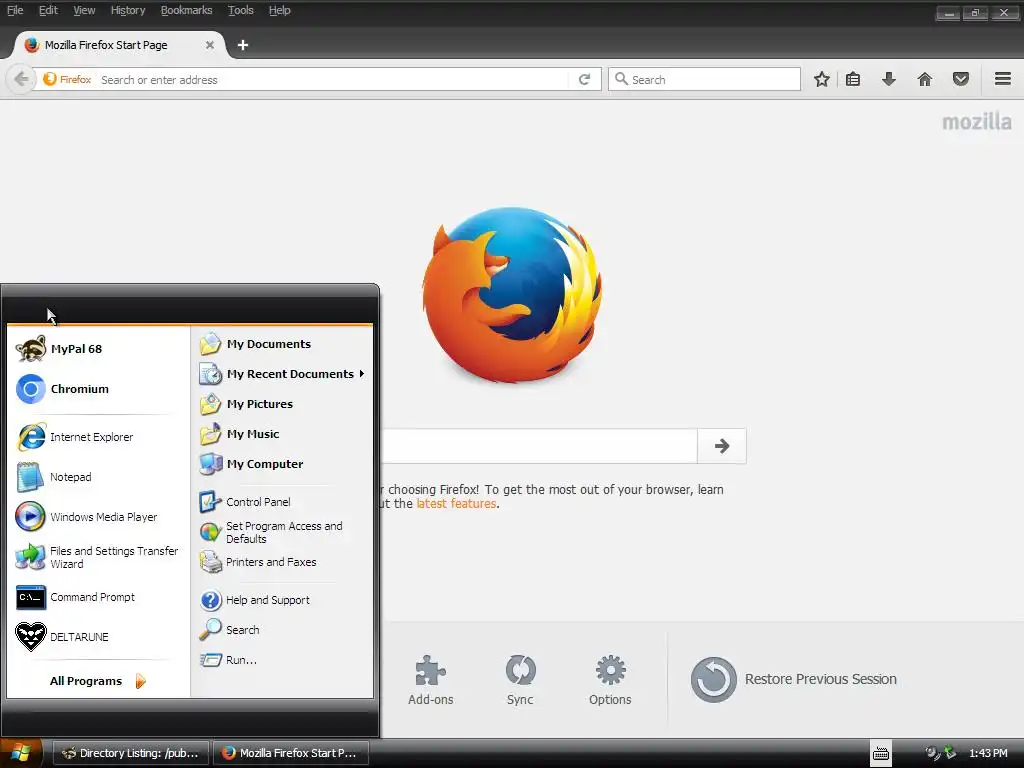Go to home page via house icon
The width and height of the screenshot is (1024, 768).
point(925,80)
